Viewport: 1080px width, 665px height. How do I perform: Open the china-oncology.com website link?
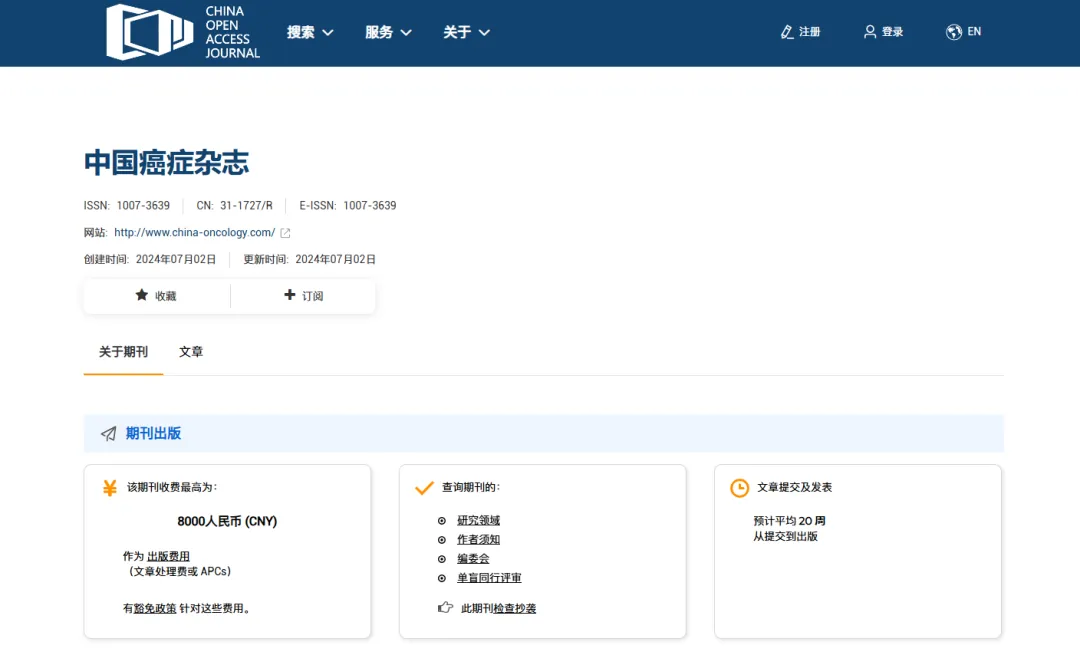coord(195,233)
